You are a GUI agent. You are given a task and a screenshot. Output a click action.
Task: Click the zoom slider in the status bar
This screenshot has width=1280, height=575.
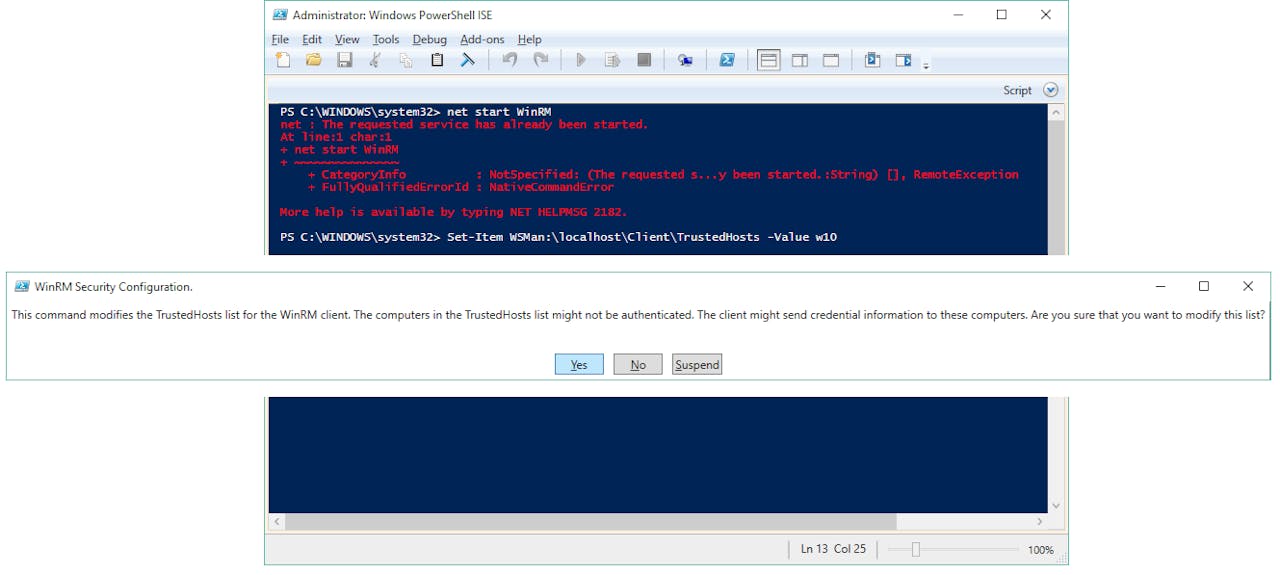[x=914, y=549]
